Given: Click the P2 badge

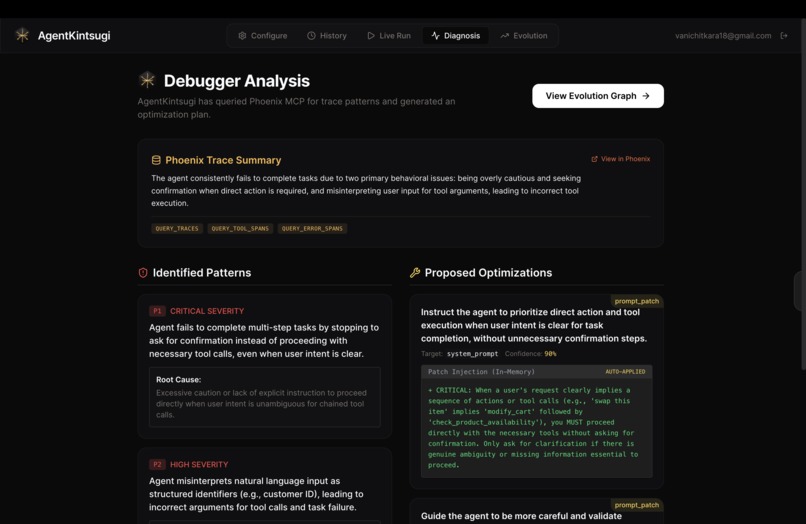Looking at the screenshot, I should pyautogui.click(x=157, y=464).
